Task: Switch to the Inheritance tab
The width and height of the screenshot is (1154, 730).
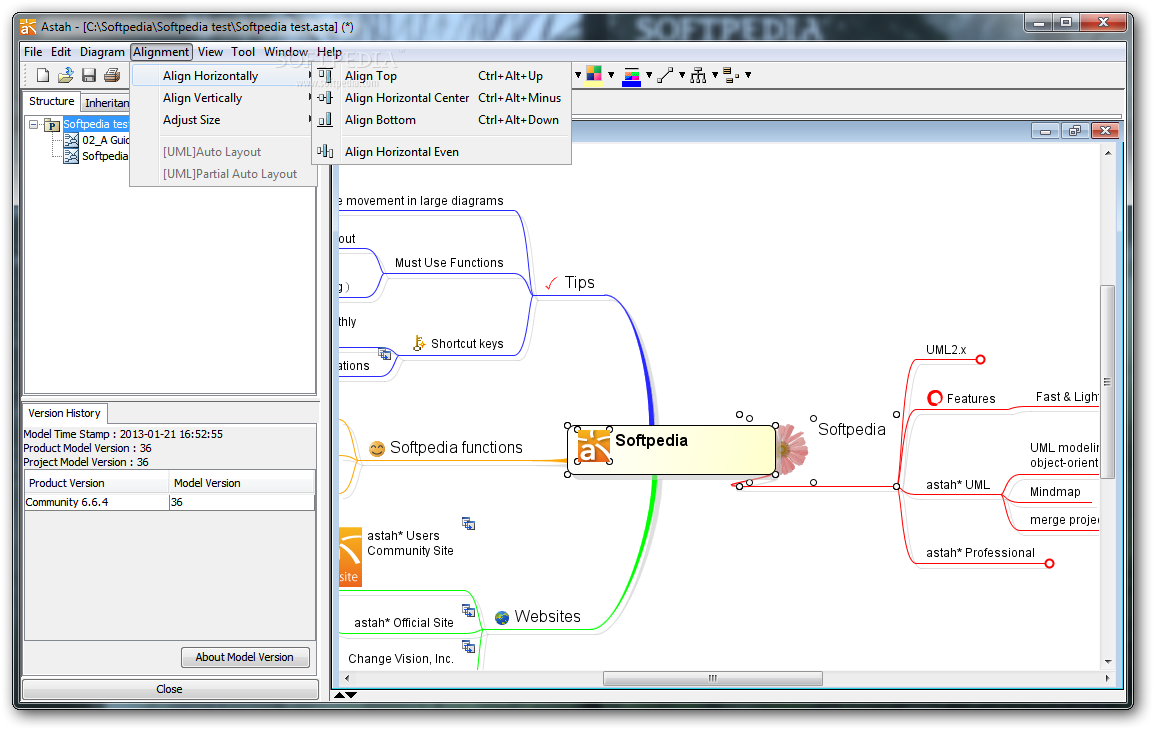Action: [105, 103]
